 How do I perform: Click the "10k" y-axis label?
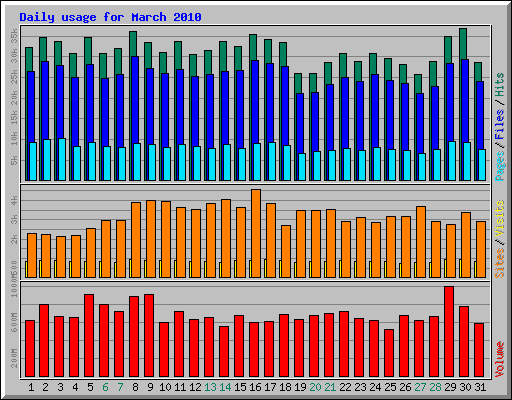pos(14,139)
